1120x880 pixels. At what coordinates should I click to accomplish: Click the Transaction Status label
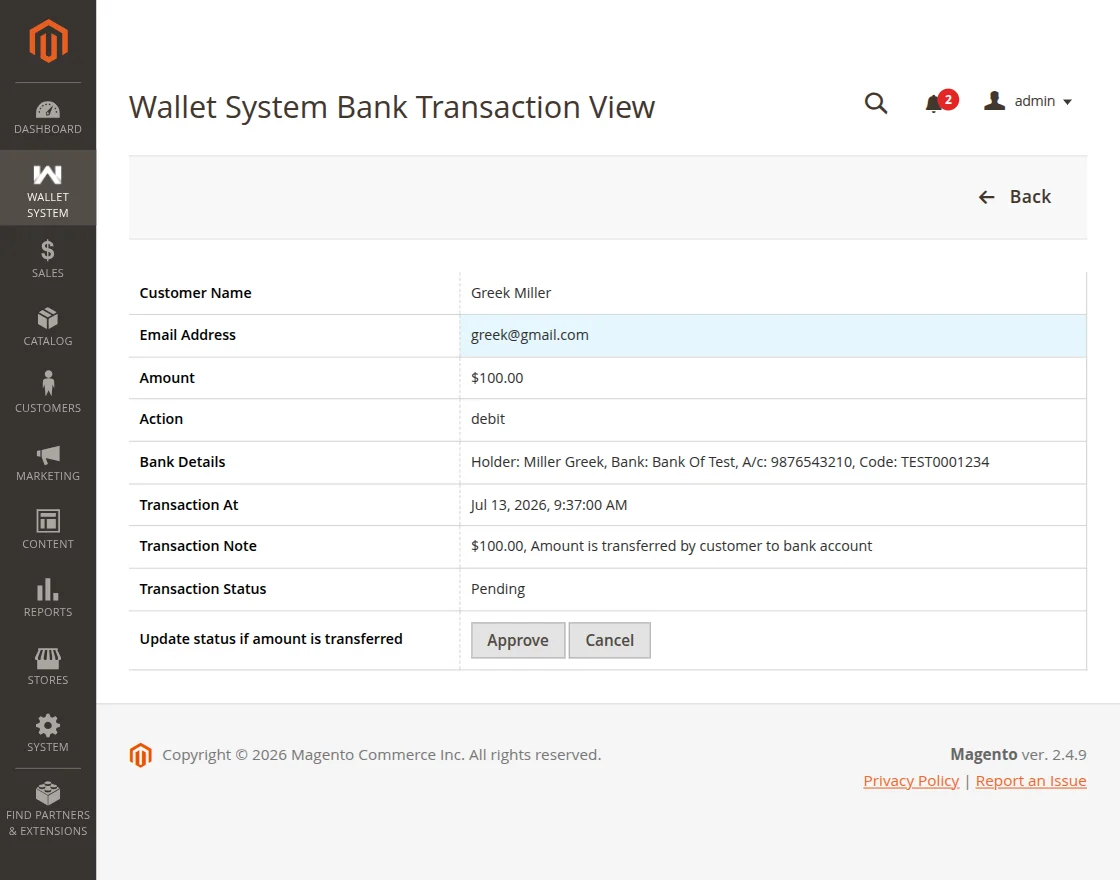click(202, 589)
